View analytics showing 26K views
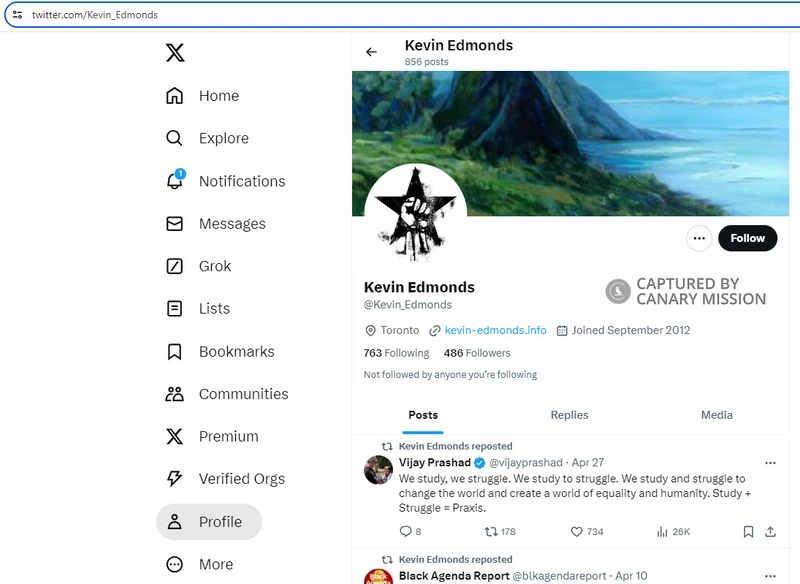The image size is (800, 584). (673, 531)
